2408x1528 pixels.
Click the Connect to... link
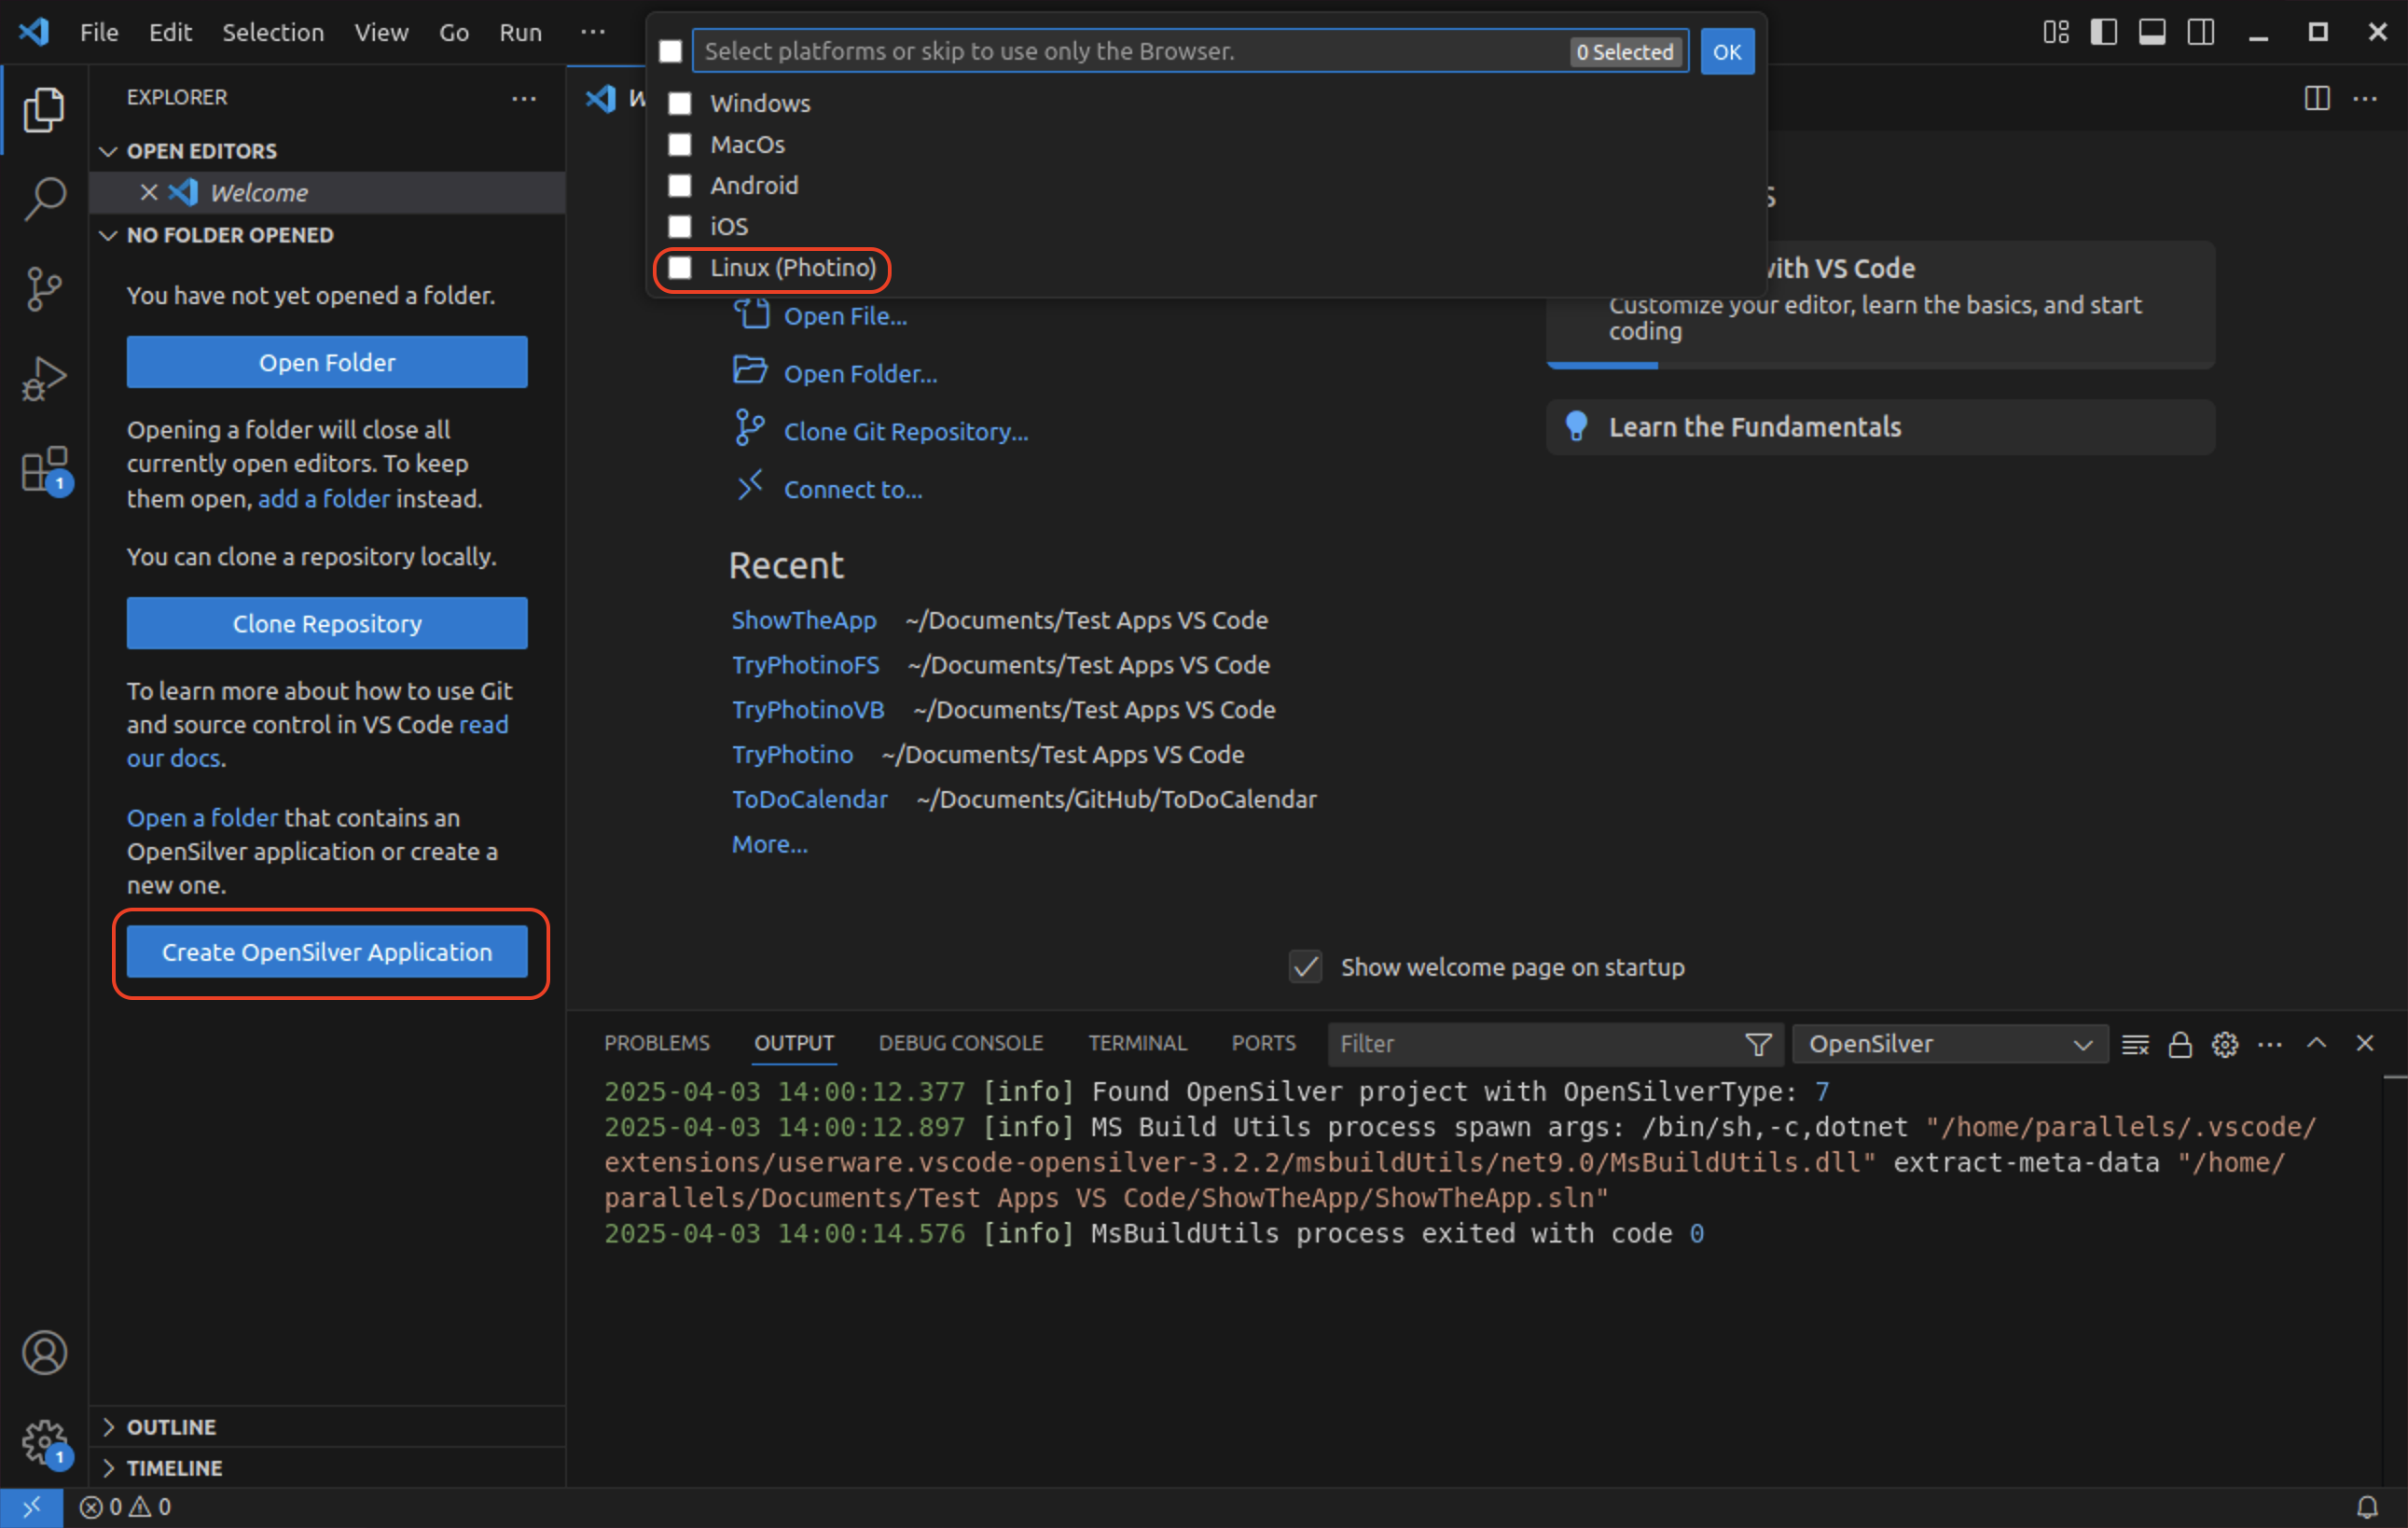[x=853, y=489]
